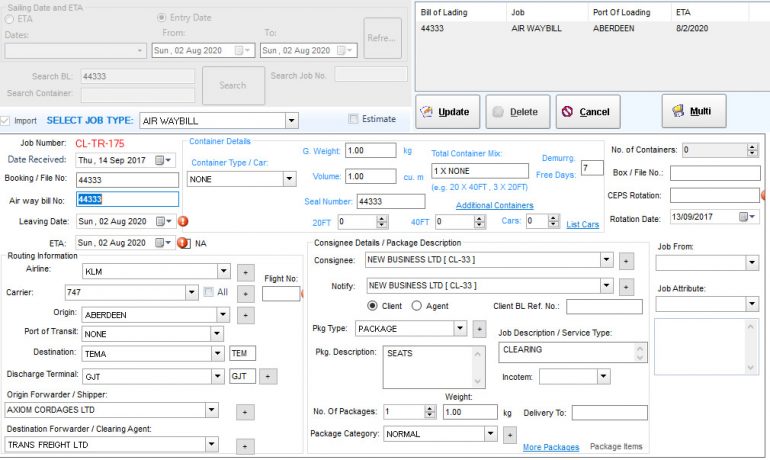This screenshot has height=460, width=770.
Task: Click the plus button next to Airline
Action: (x=246, y=271)
